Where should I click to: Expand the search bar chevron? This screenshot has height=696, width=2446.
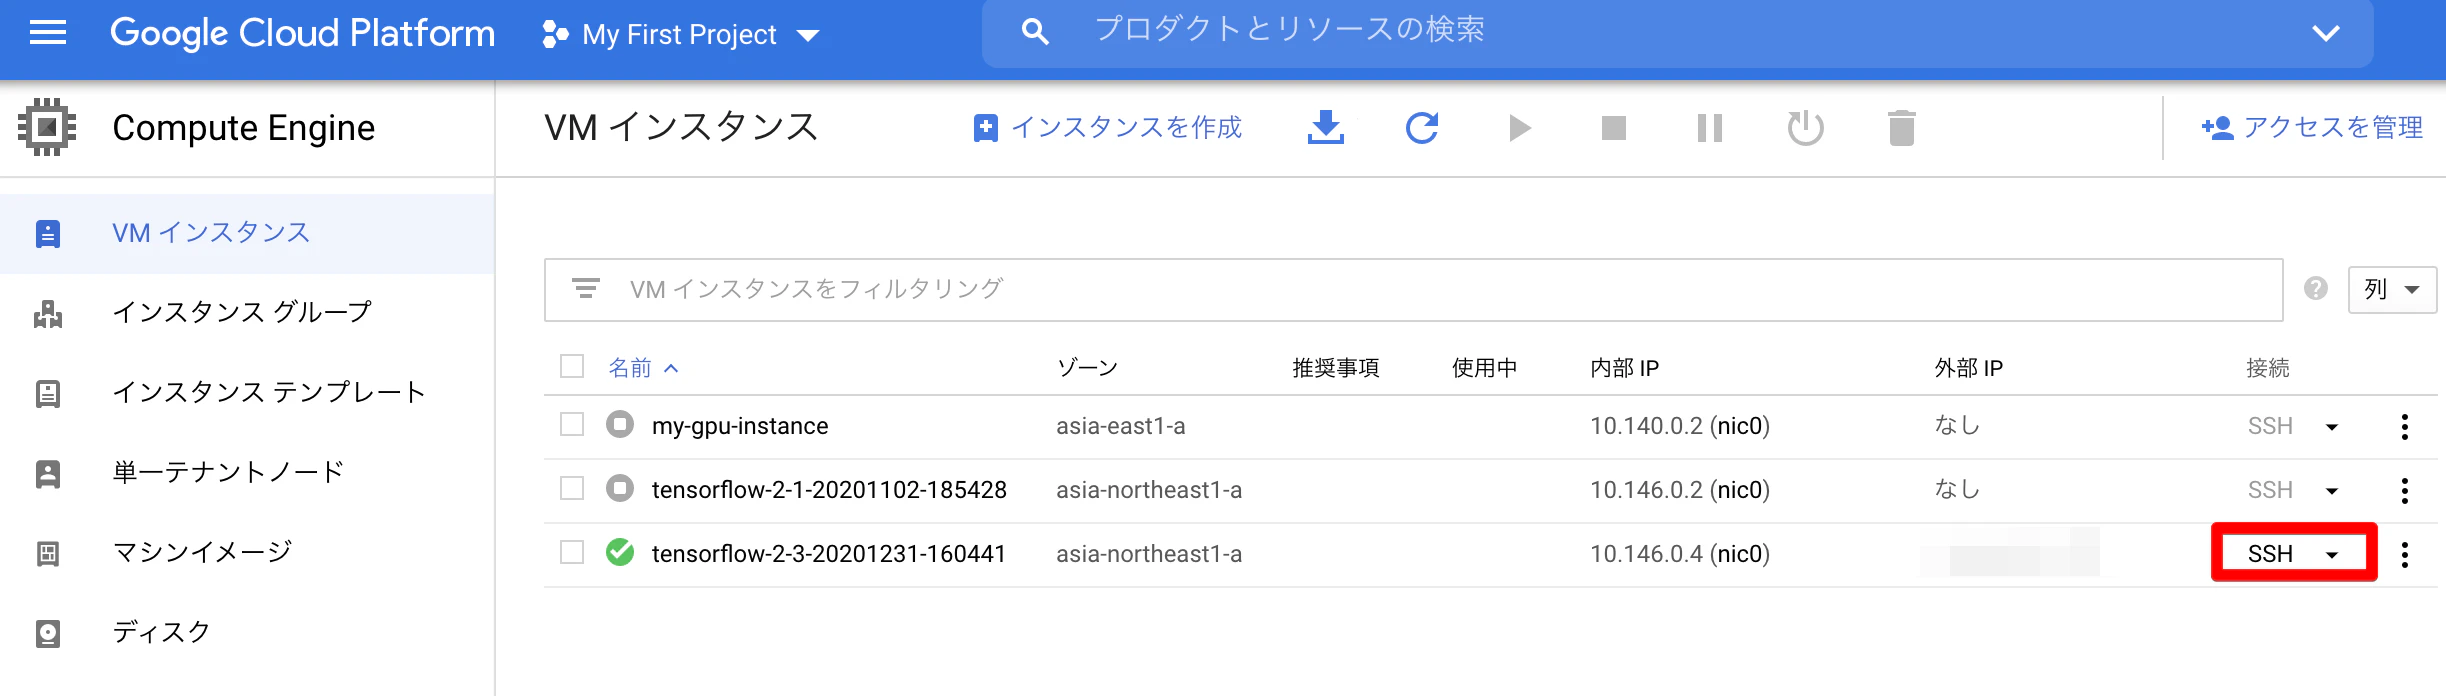(2326, 33)
